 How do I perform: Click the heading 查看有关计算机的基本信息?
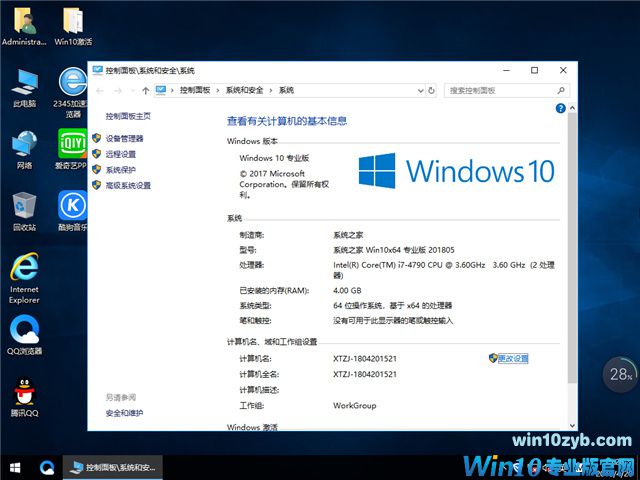(x=287, y=121)
